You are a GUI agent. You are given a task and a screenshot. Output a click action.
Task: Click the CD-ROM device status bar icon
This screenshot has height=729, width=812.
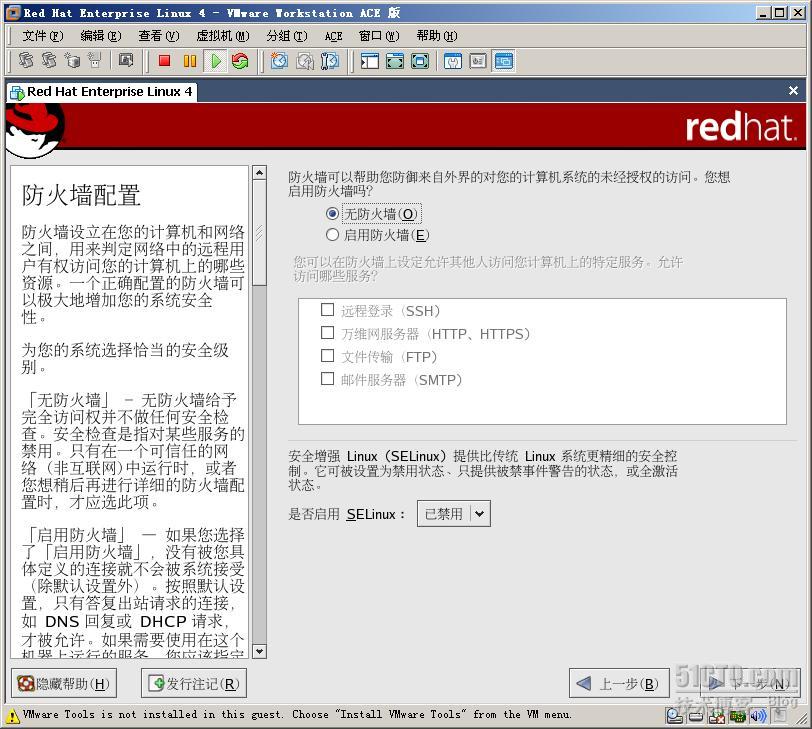coord(674,717)
